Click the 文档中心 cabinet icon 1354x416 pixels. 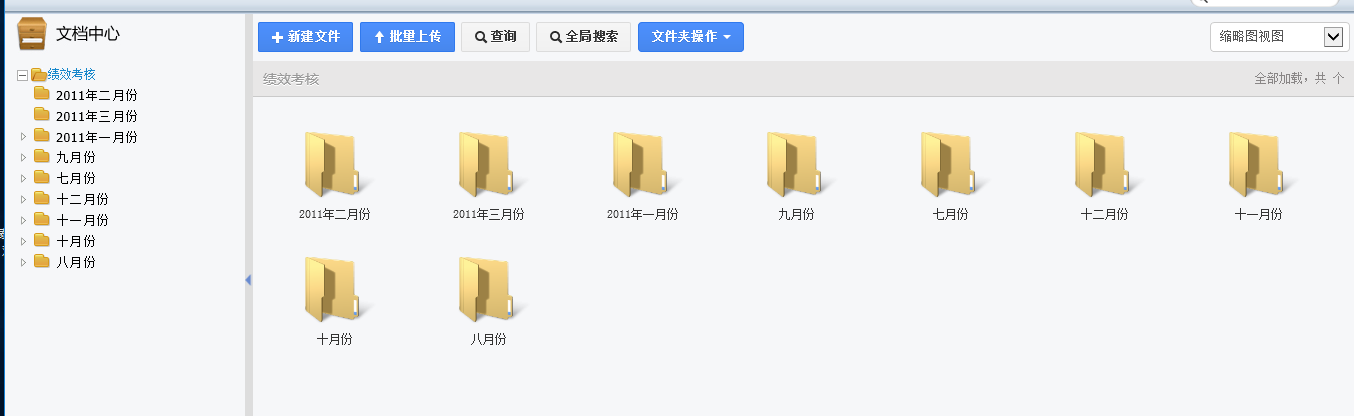coord(33,34)
